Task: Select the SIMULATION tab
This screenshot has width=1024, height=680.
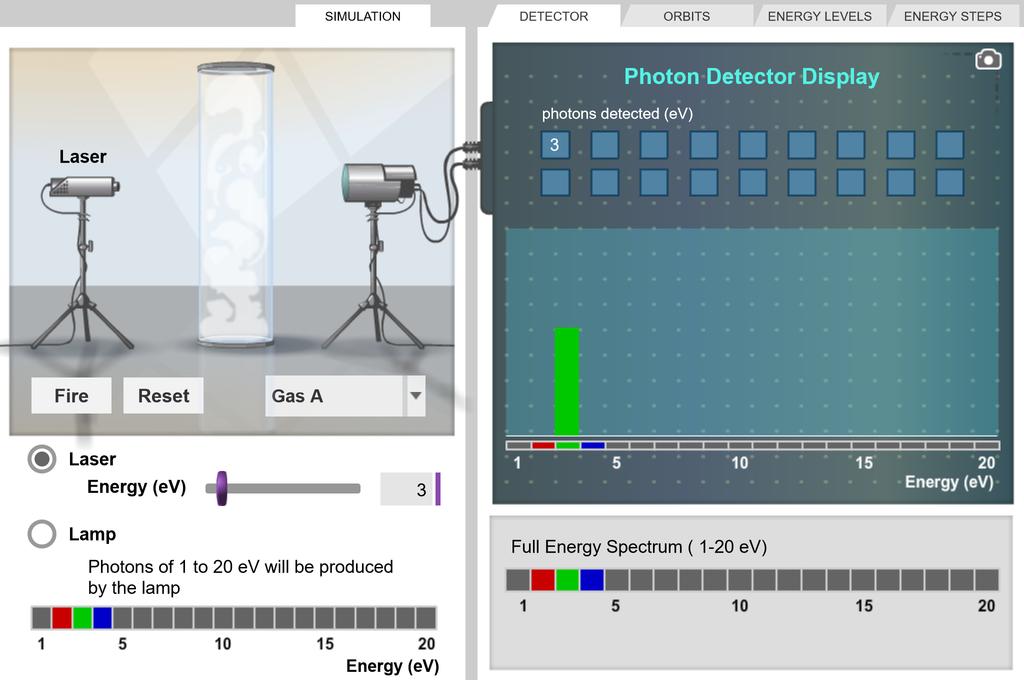Action: coord(363,16)
